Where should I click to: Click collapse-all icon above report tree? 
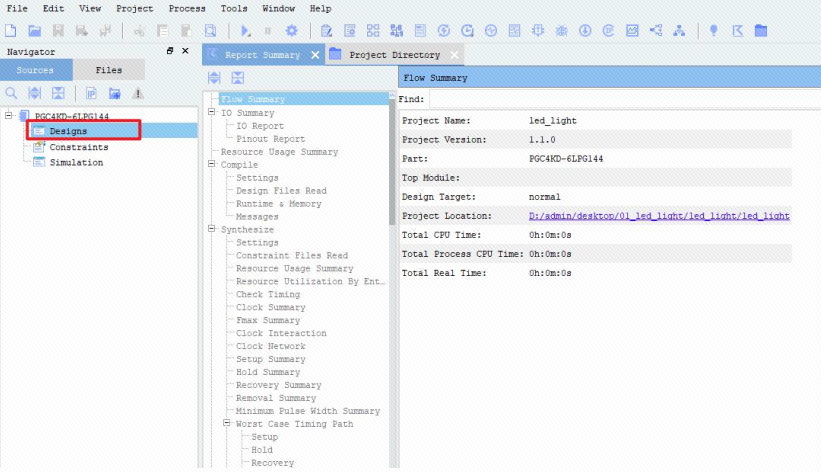pos(238,78)
